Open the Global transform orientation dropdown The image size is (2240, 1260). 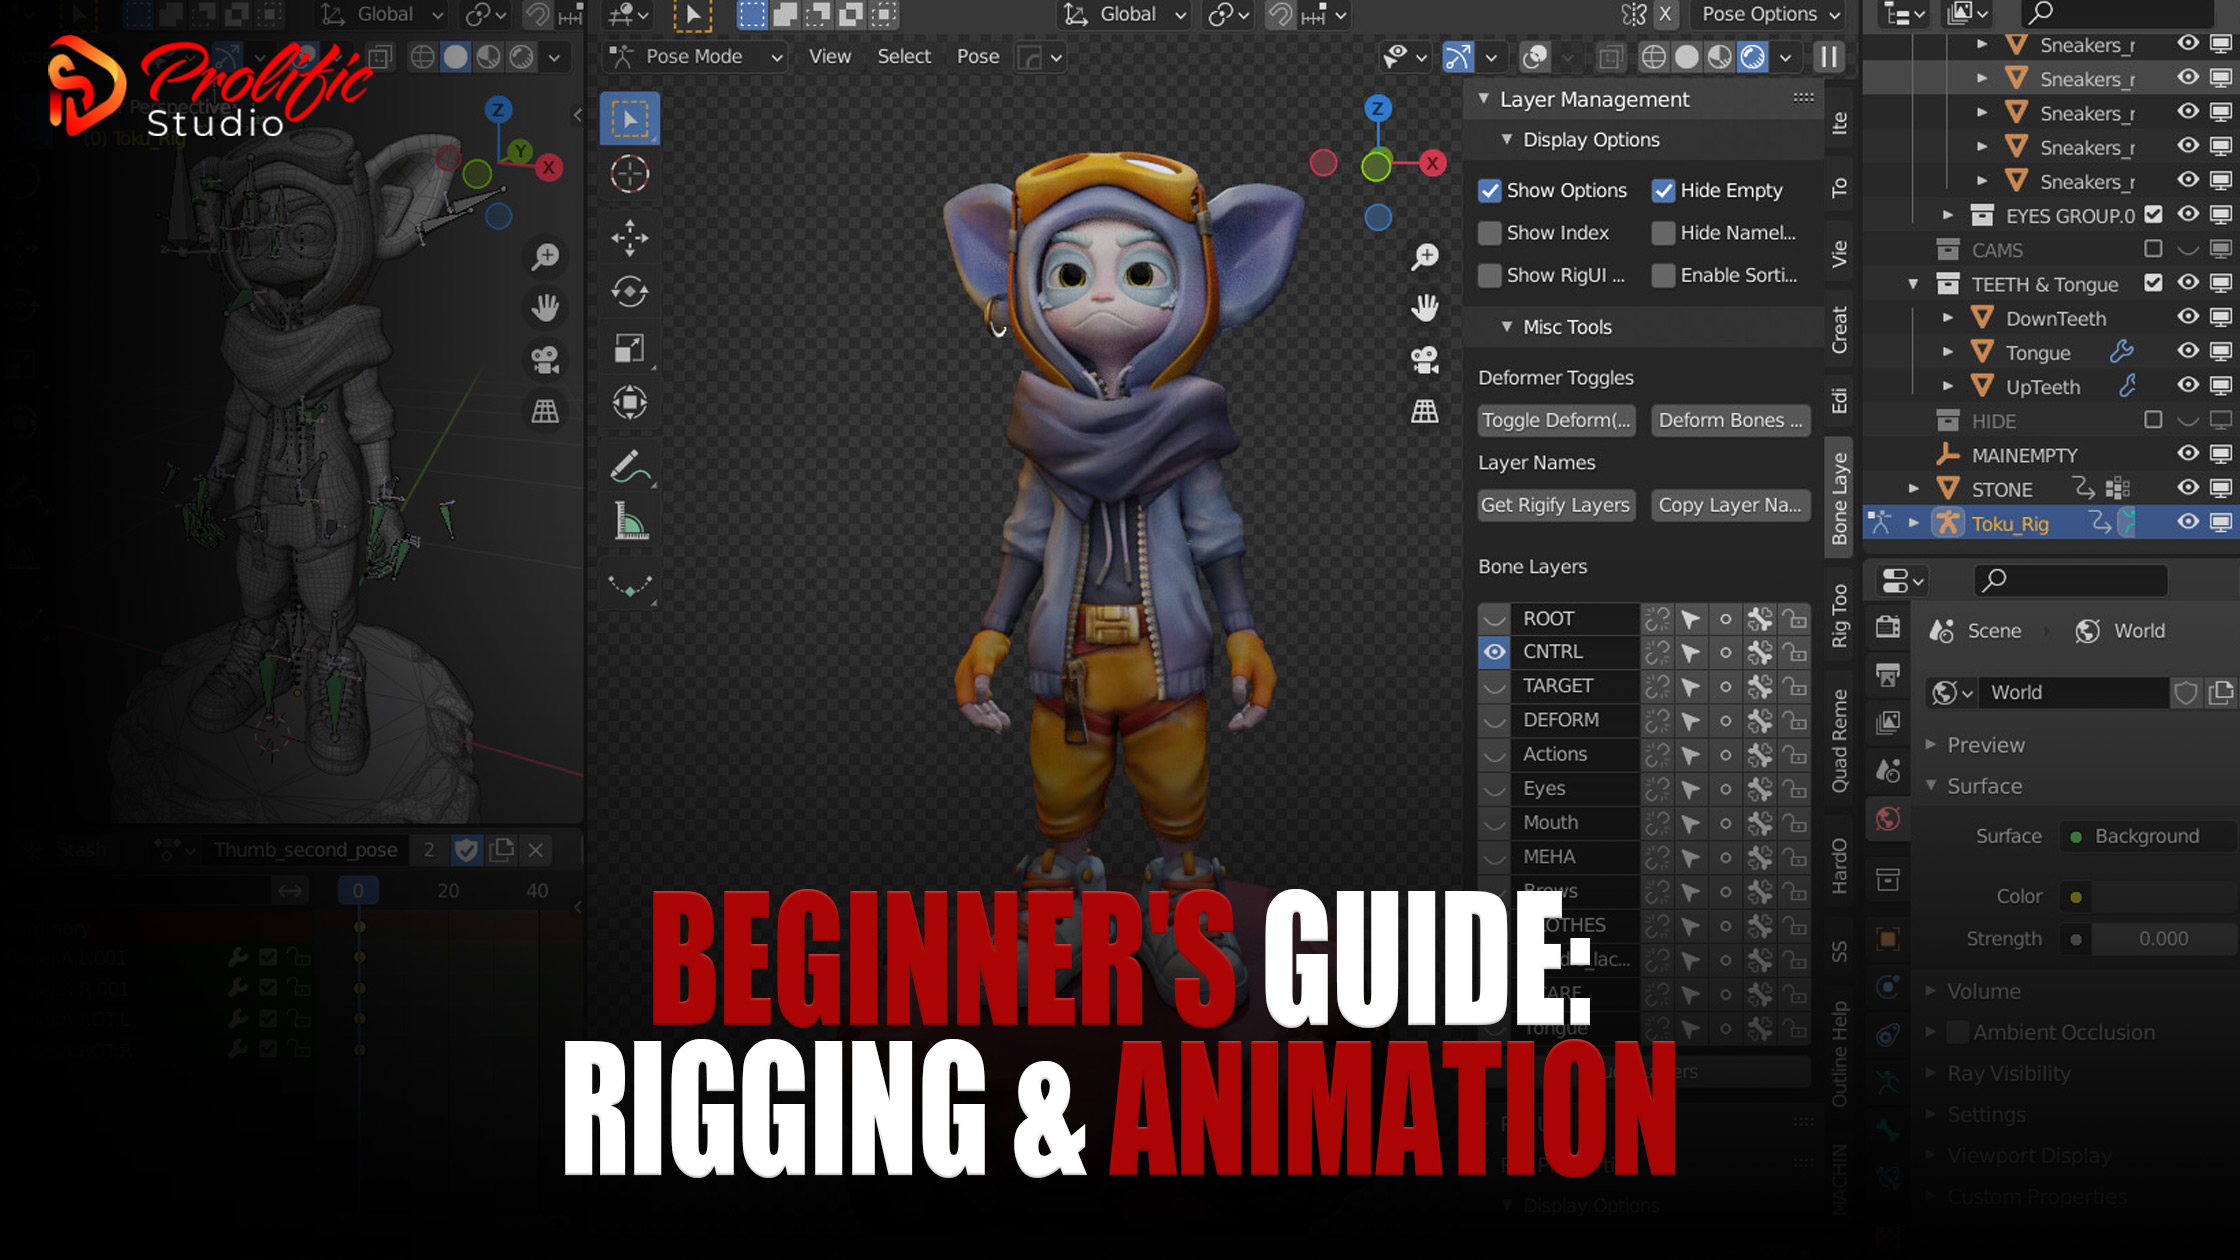[1124, 15]
